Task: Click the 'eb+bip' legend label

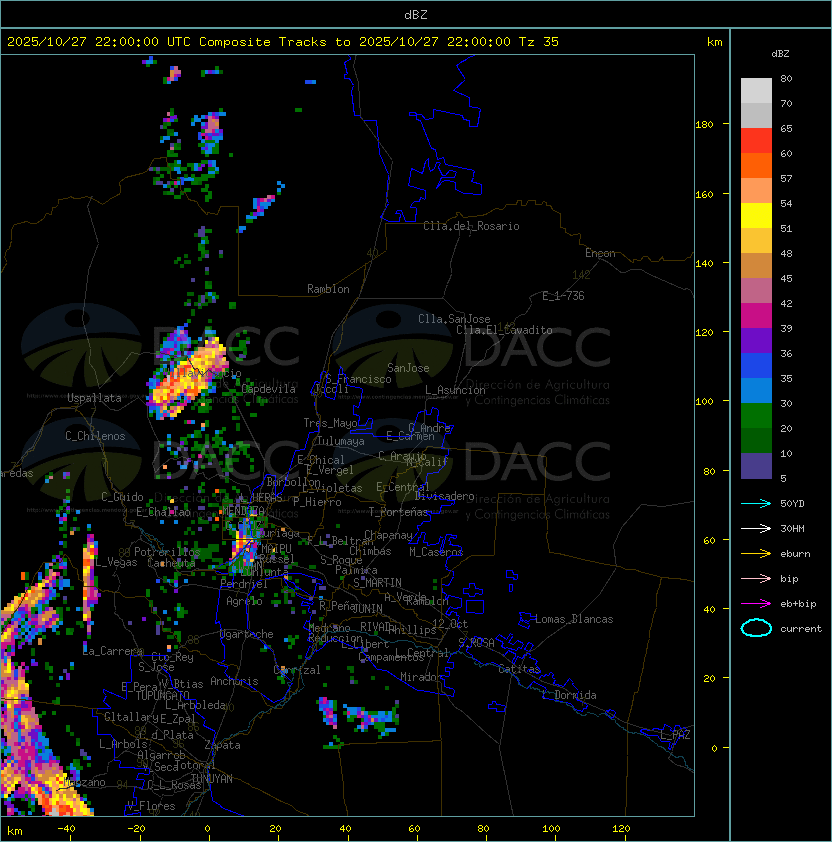Action: click(798, 604)
